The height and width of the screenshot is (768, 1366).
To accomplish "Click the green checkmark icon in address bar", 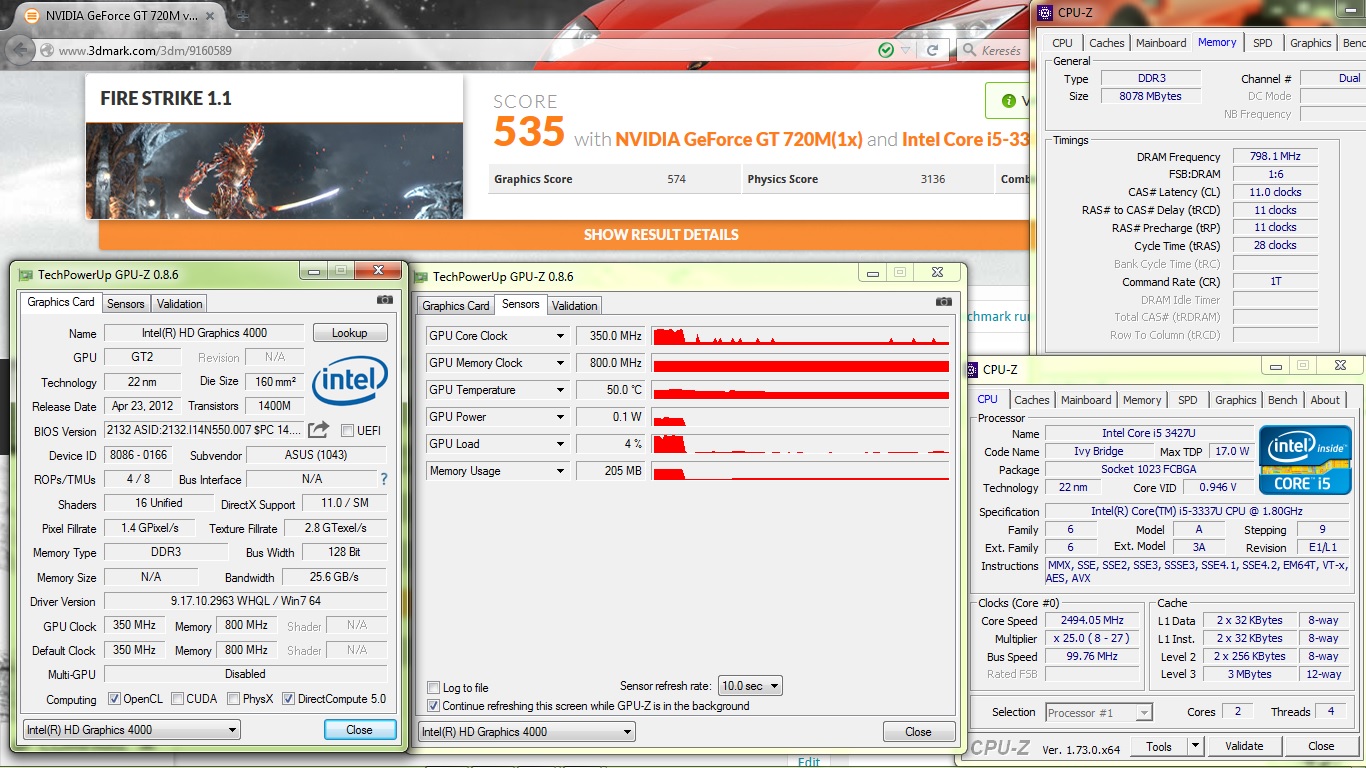I will click(886, 50).
